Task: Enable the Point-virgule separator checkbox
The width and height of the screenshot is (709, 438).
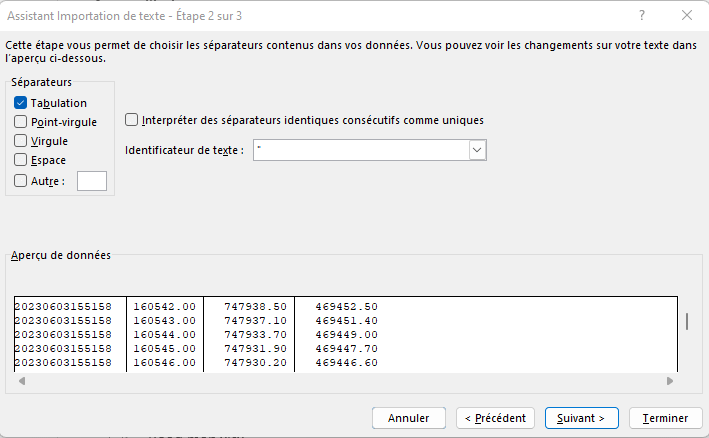Action: pyautogui.click(x=21, y=122)
